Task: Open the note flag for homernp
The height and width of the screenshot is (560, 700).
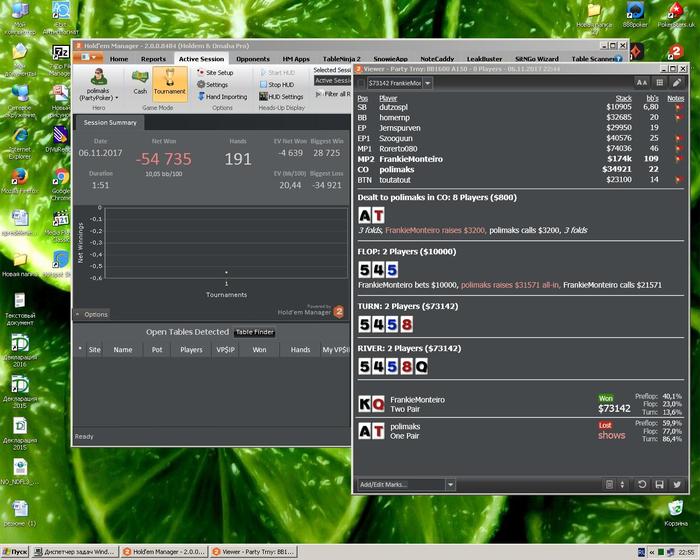Action: pyautogui.click(x=679, y=118)
